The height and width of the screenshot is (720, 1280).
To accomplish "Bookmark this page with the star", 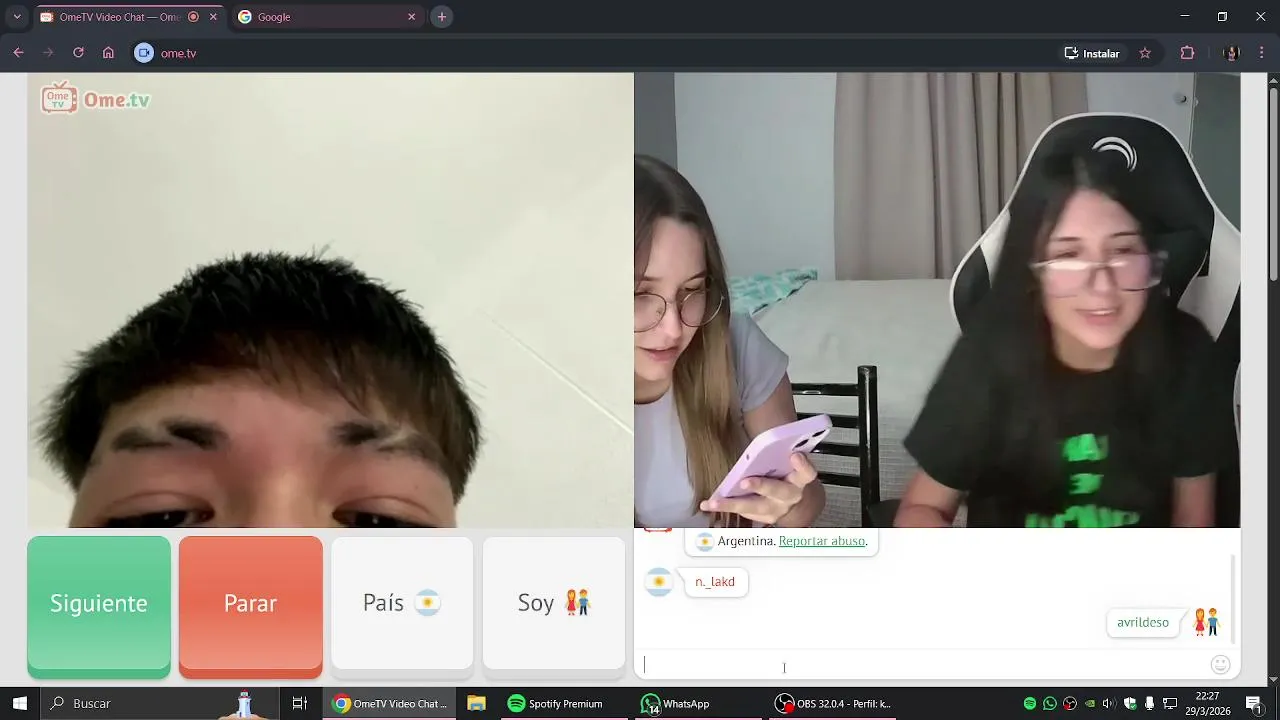I will click(x=1145, y=53).
